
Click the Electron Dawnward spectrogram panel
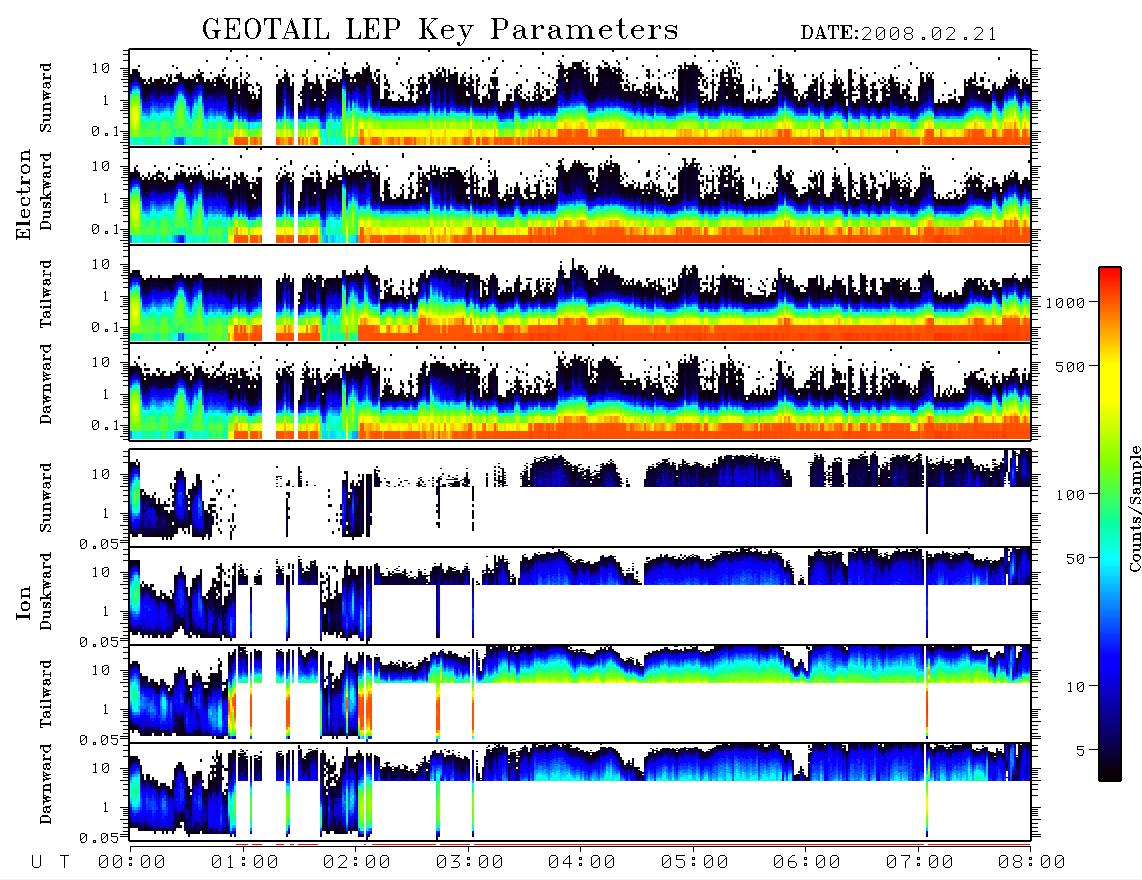[580, 391]
